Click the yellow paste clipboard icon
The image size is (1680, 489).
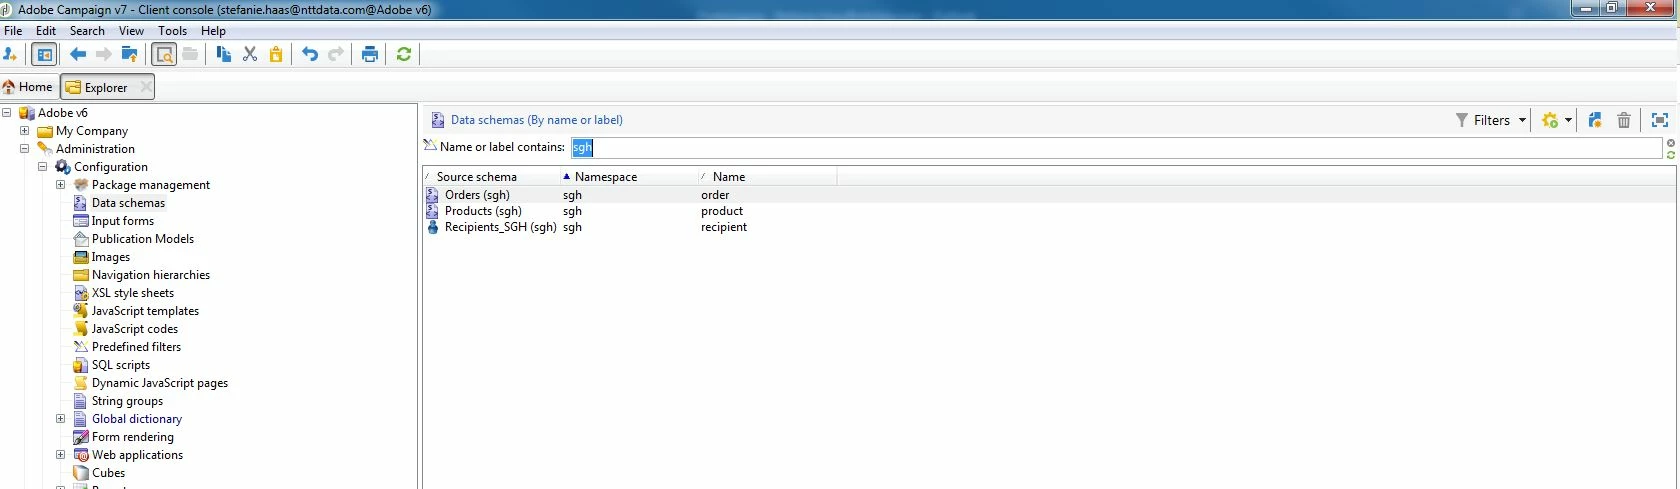[276, 54]
